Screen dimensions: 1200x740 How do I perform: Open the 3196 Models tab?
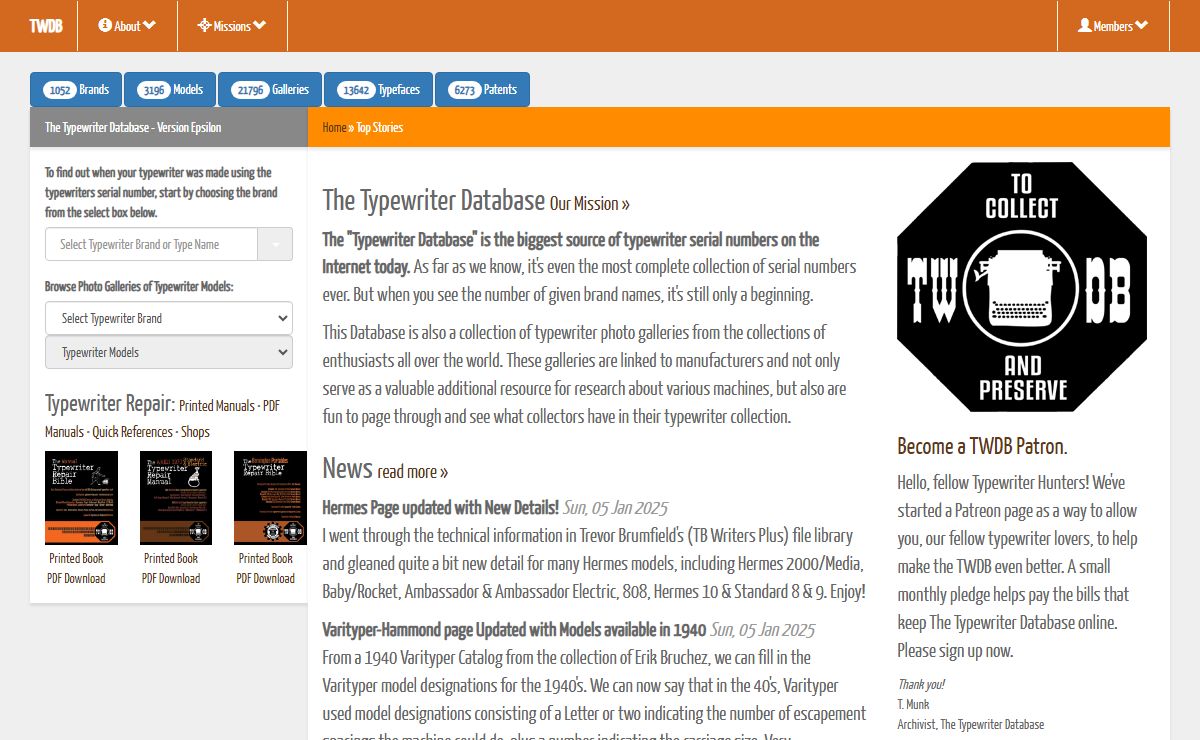170,89
